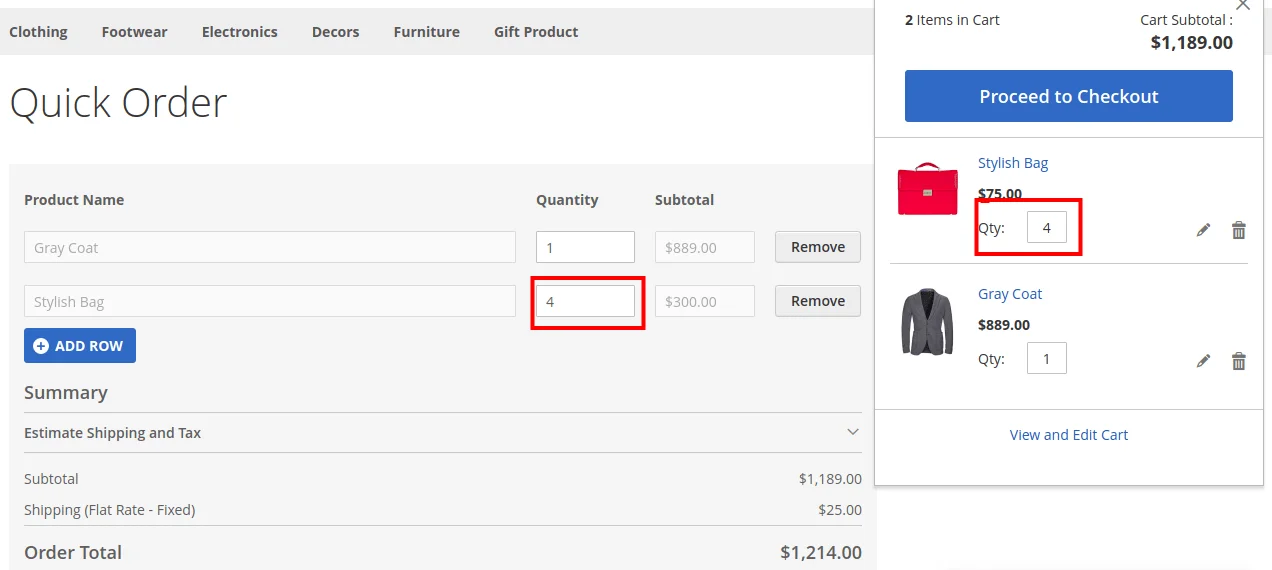Screen dimensions: 1272x570
Task: Click the Summary Subtotal $1,189.00 value
Action: pos(830,479)
